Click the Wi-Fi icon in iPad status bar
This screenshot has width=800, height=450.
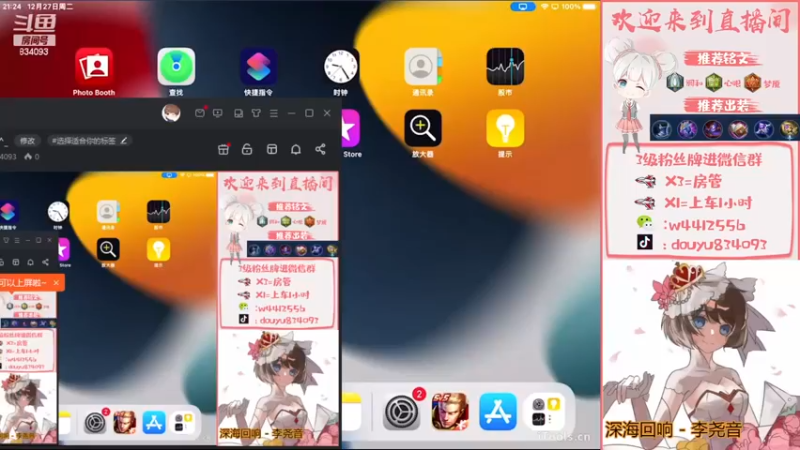(544, 7)
